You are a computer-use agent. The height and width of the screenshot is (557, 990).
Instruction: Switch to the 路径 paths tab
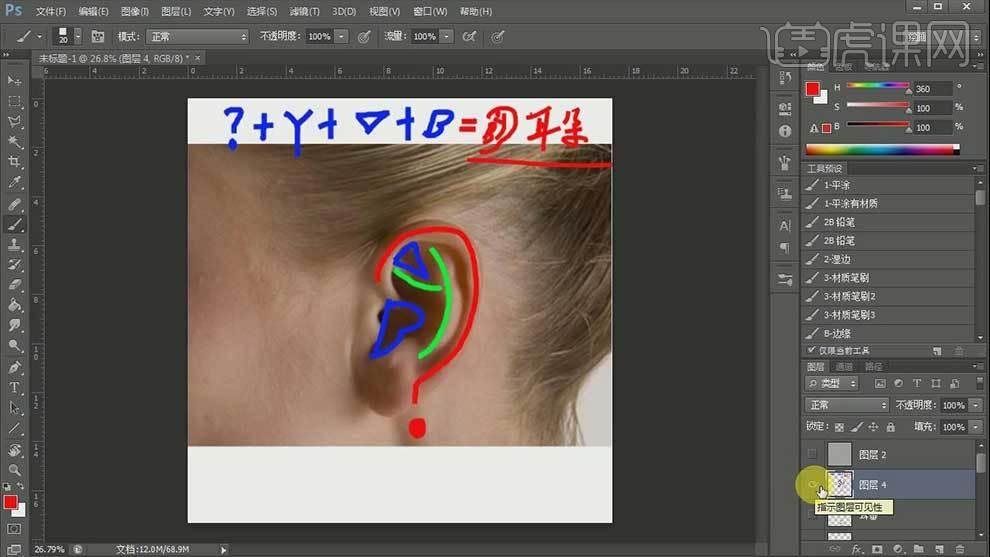pos(874,366)
